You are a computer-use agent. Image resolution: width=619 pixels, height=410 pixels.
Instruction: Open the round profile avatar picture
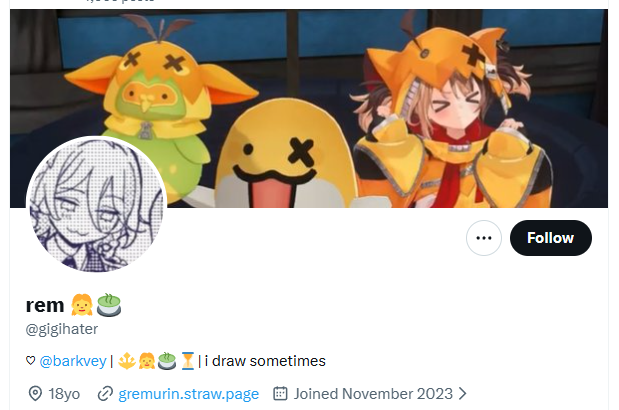[x=96, y=205]
